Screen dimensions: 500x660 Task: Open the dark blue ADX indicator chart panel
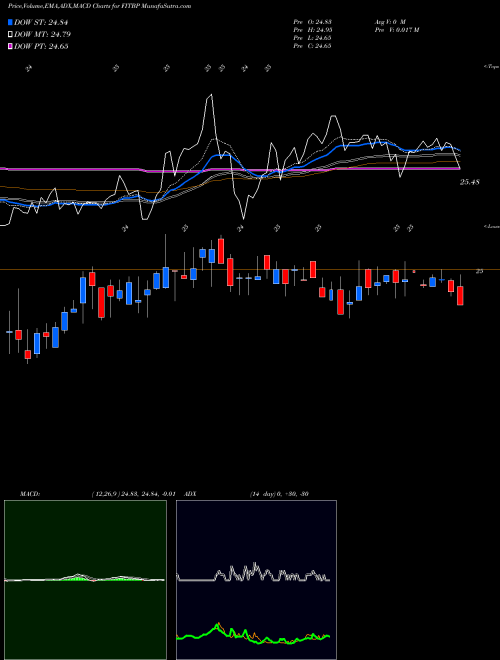(256, 580)
